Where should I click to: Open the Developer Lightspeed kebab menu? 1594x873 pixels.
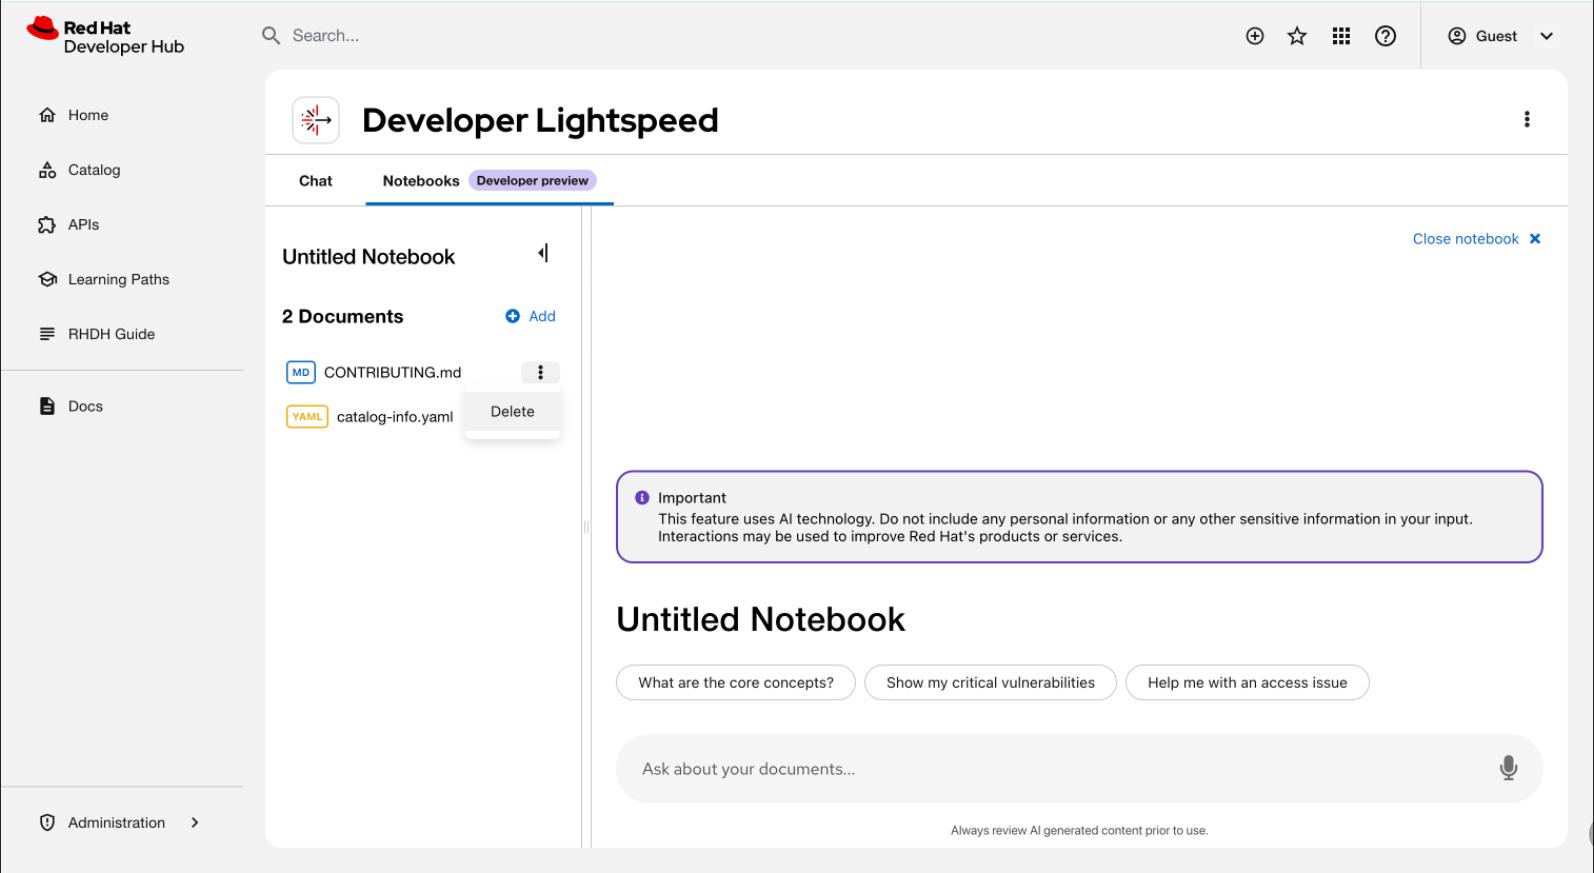pyautogui.click(x=1527, y=119)
